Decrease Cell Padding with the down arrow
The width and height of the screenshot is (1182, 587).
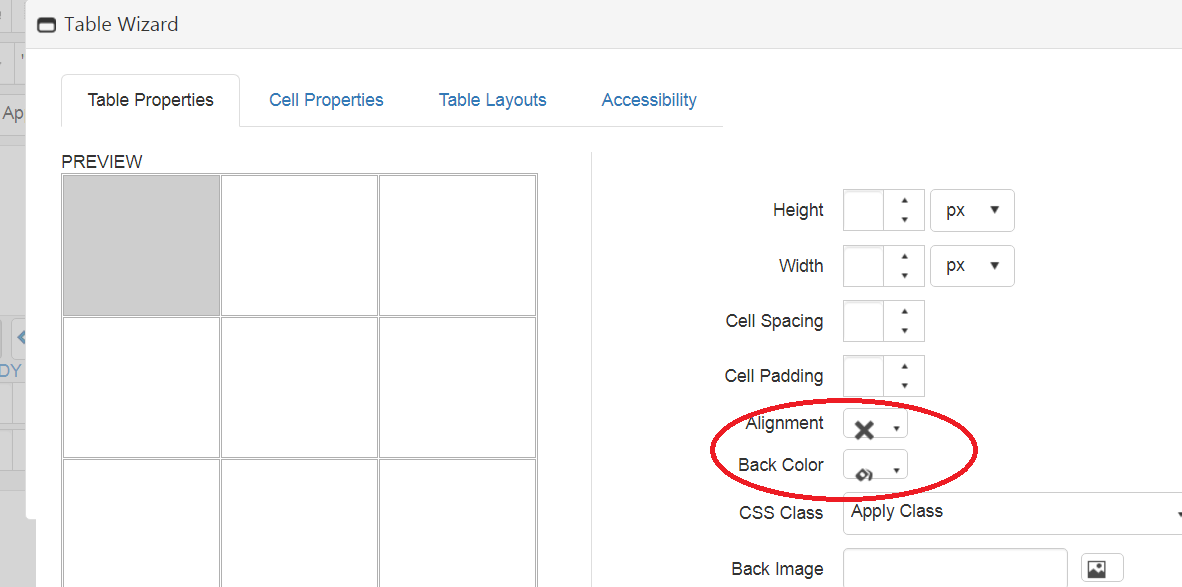905,386
